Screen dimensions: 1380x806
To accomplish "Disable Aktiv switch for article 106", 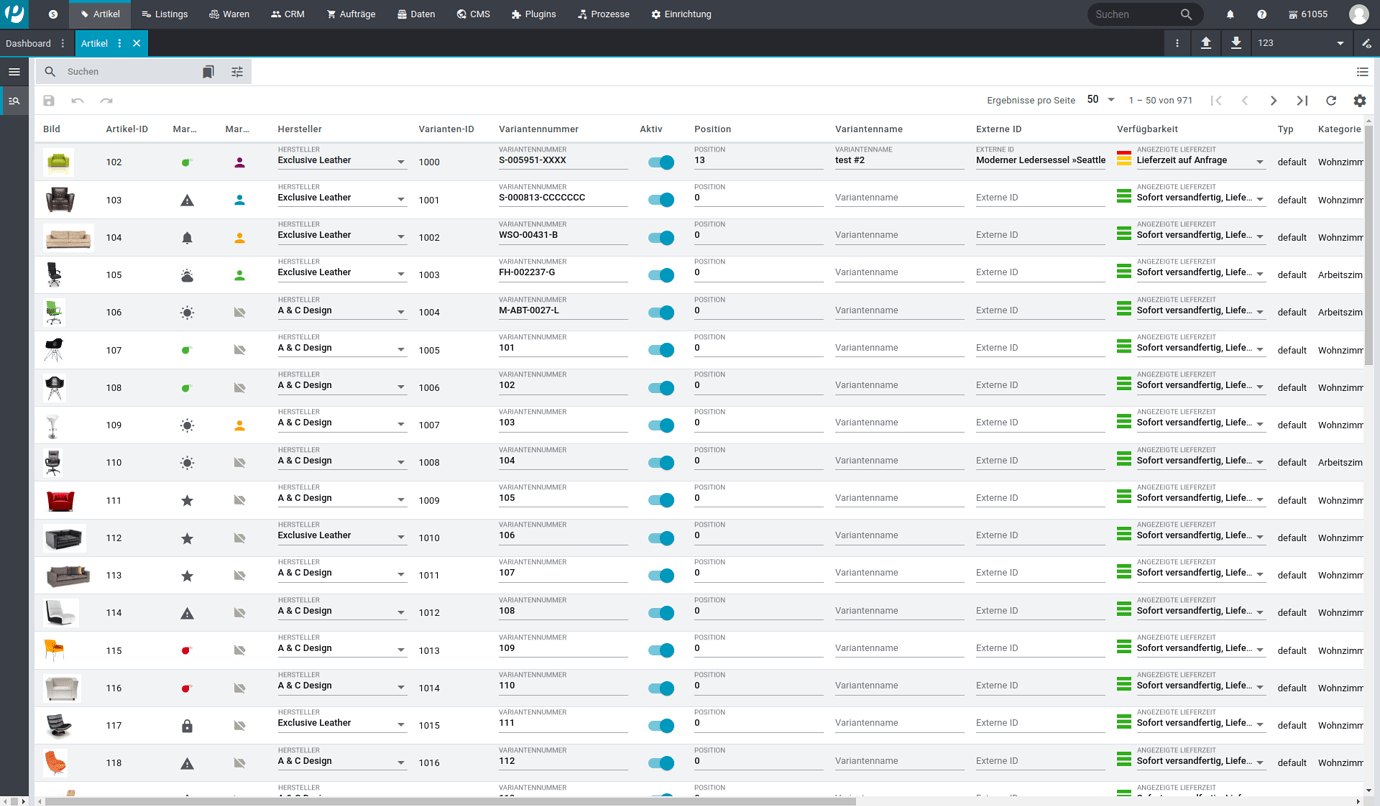I will tap(660, 312).
